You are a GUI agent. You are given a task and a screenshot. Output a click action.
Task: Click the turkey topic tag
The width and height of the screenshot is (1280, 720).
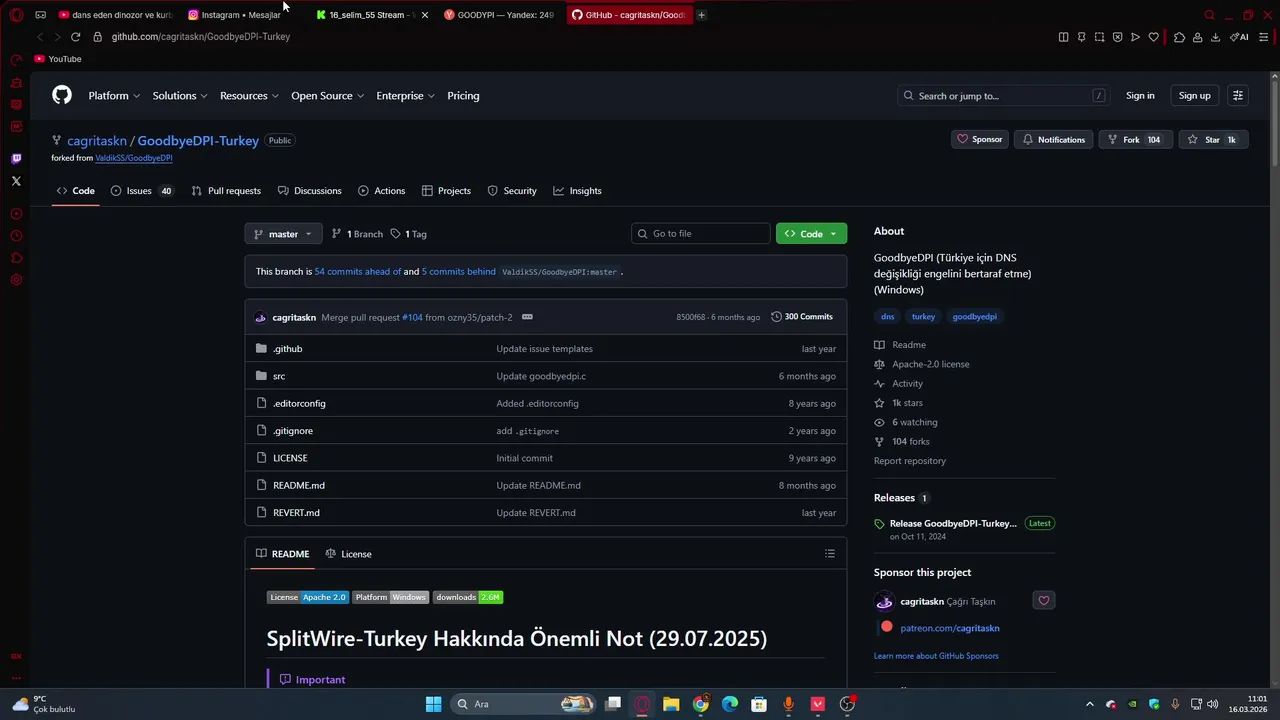pyautogui.click(x=923, y=317)
